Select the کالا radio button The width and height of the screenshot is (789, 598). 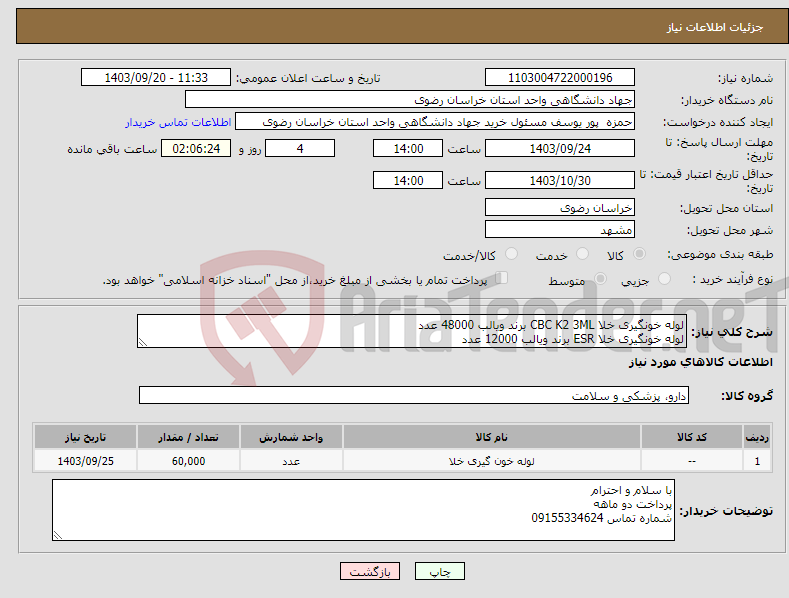click(x=640, y=254)
